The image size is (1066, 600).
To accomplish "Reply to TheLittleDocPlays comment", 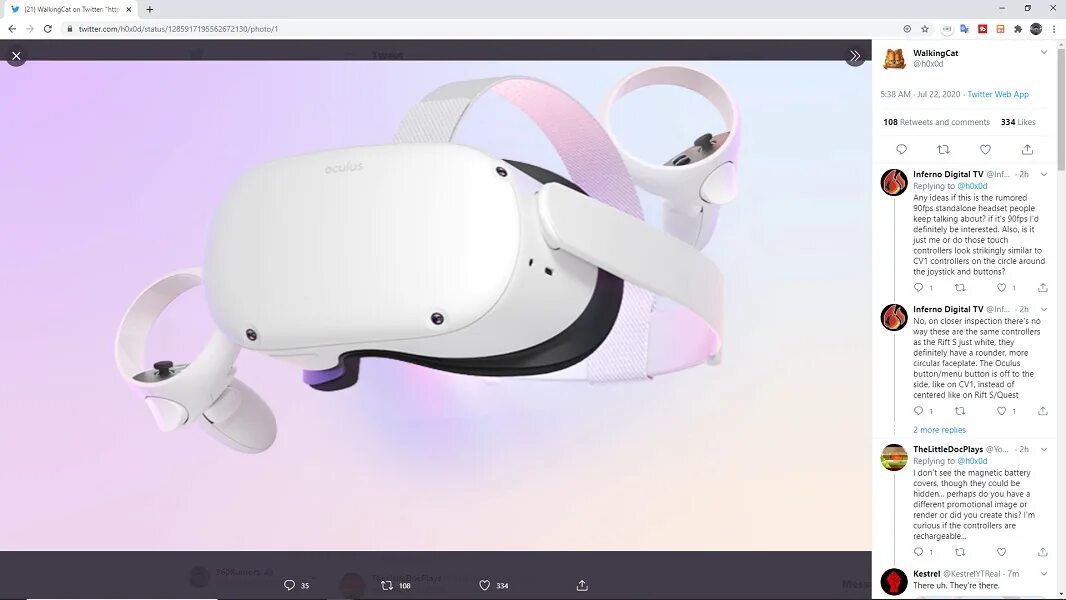I will tap(918, 552).
